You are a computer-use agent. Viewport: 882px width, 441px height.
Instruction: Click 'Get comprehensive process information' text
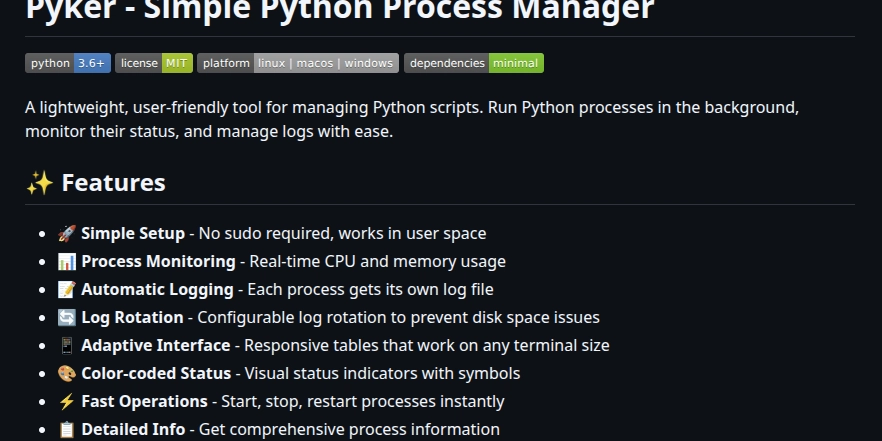tap(349, 430)
